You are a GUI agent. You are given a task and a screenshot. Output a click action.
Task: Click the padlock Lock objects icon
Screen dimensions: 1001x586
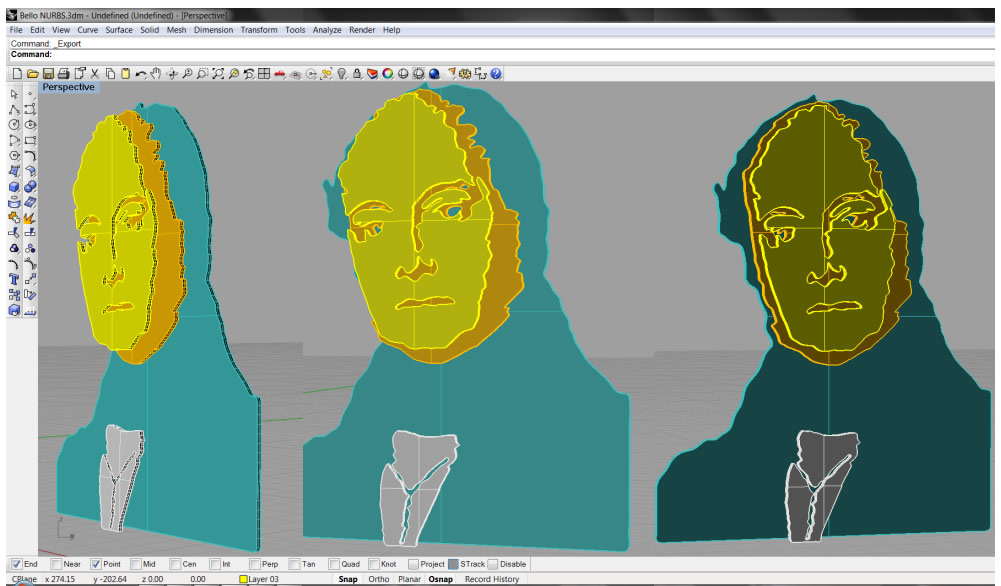tap(357, 74)
